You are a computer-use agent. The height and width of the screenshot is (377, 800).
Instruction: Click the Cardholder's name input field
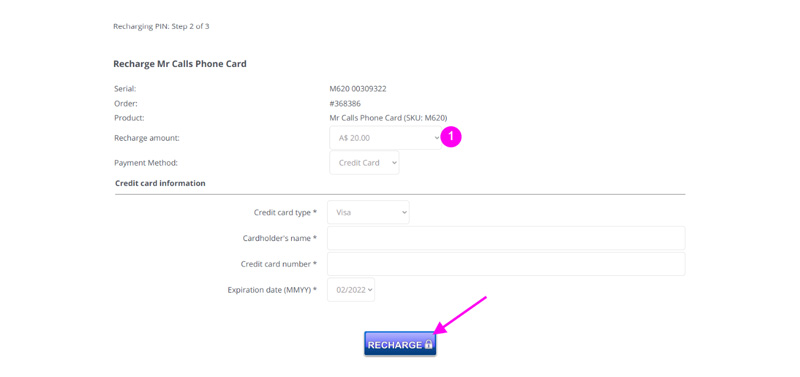coord(506,238)
